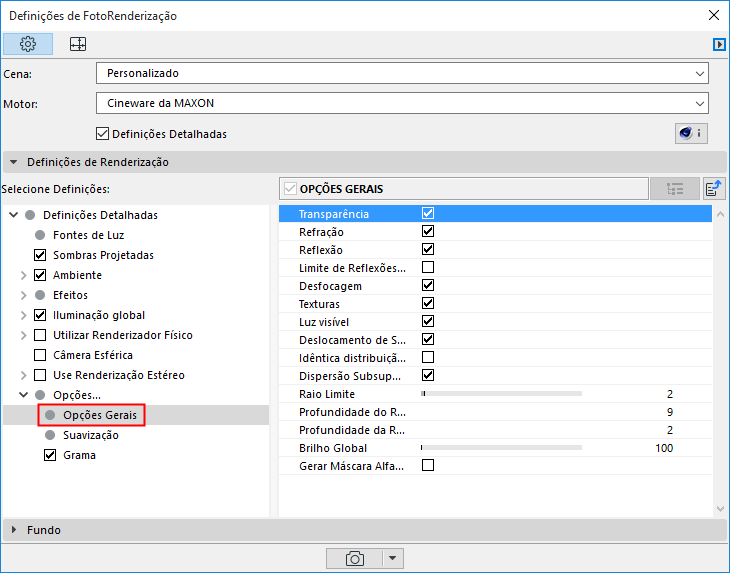Image resolution: width=730 pixels, height=573 pixels.
Task: Expand Iluminação global tree node
Action: (23, 315)
